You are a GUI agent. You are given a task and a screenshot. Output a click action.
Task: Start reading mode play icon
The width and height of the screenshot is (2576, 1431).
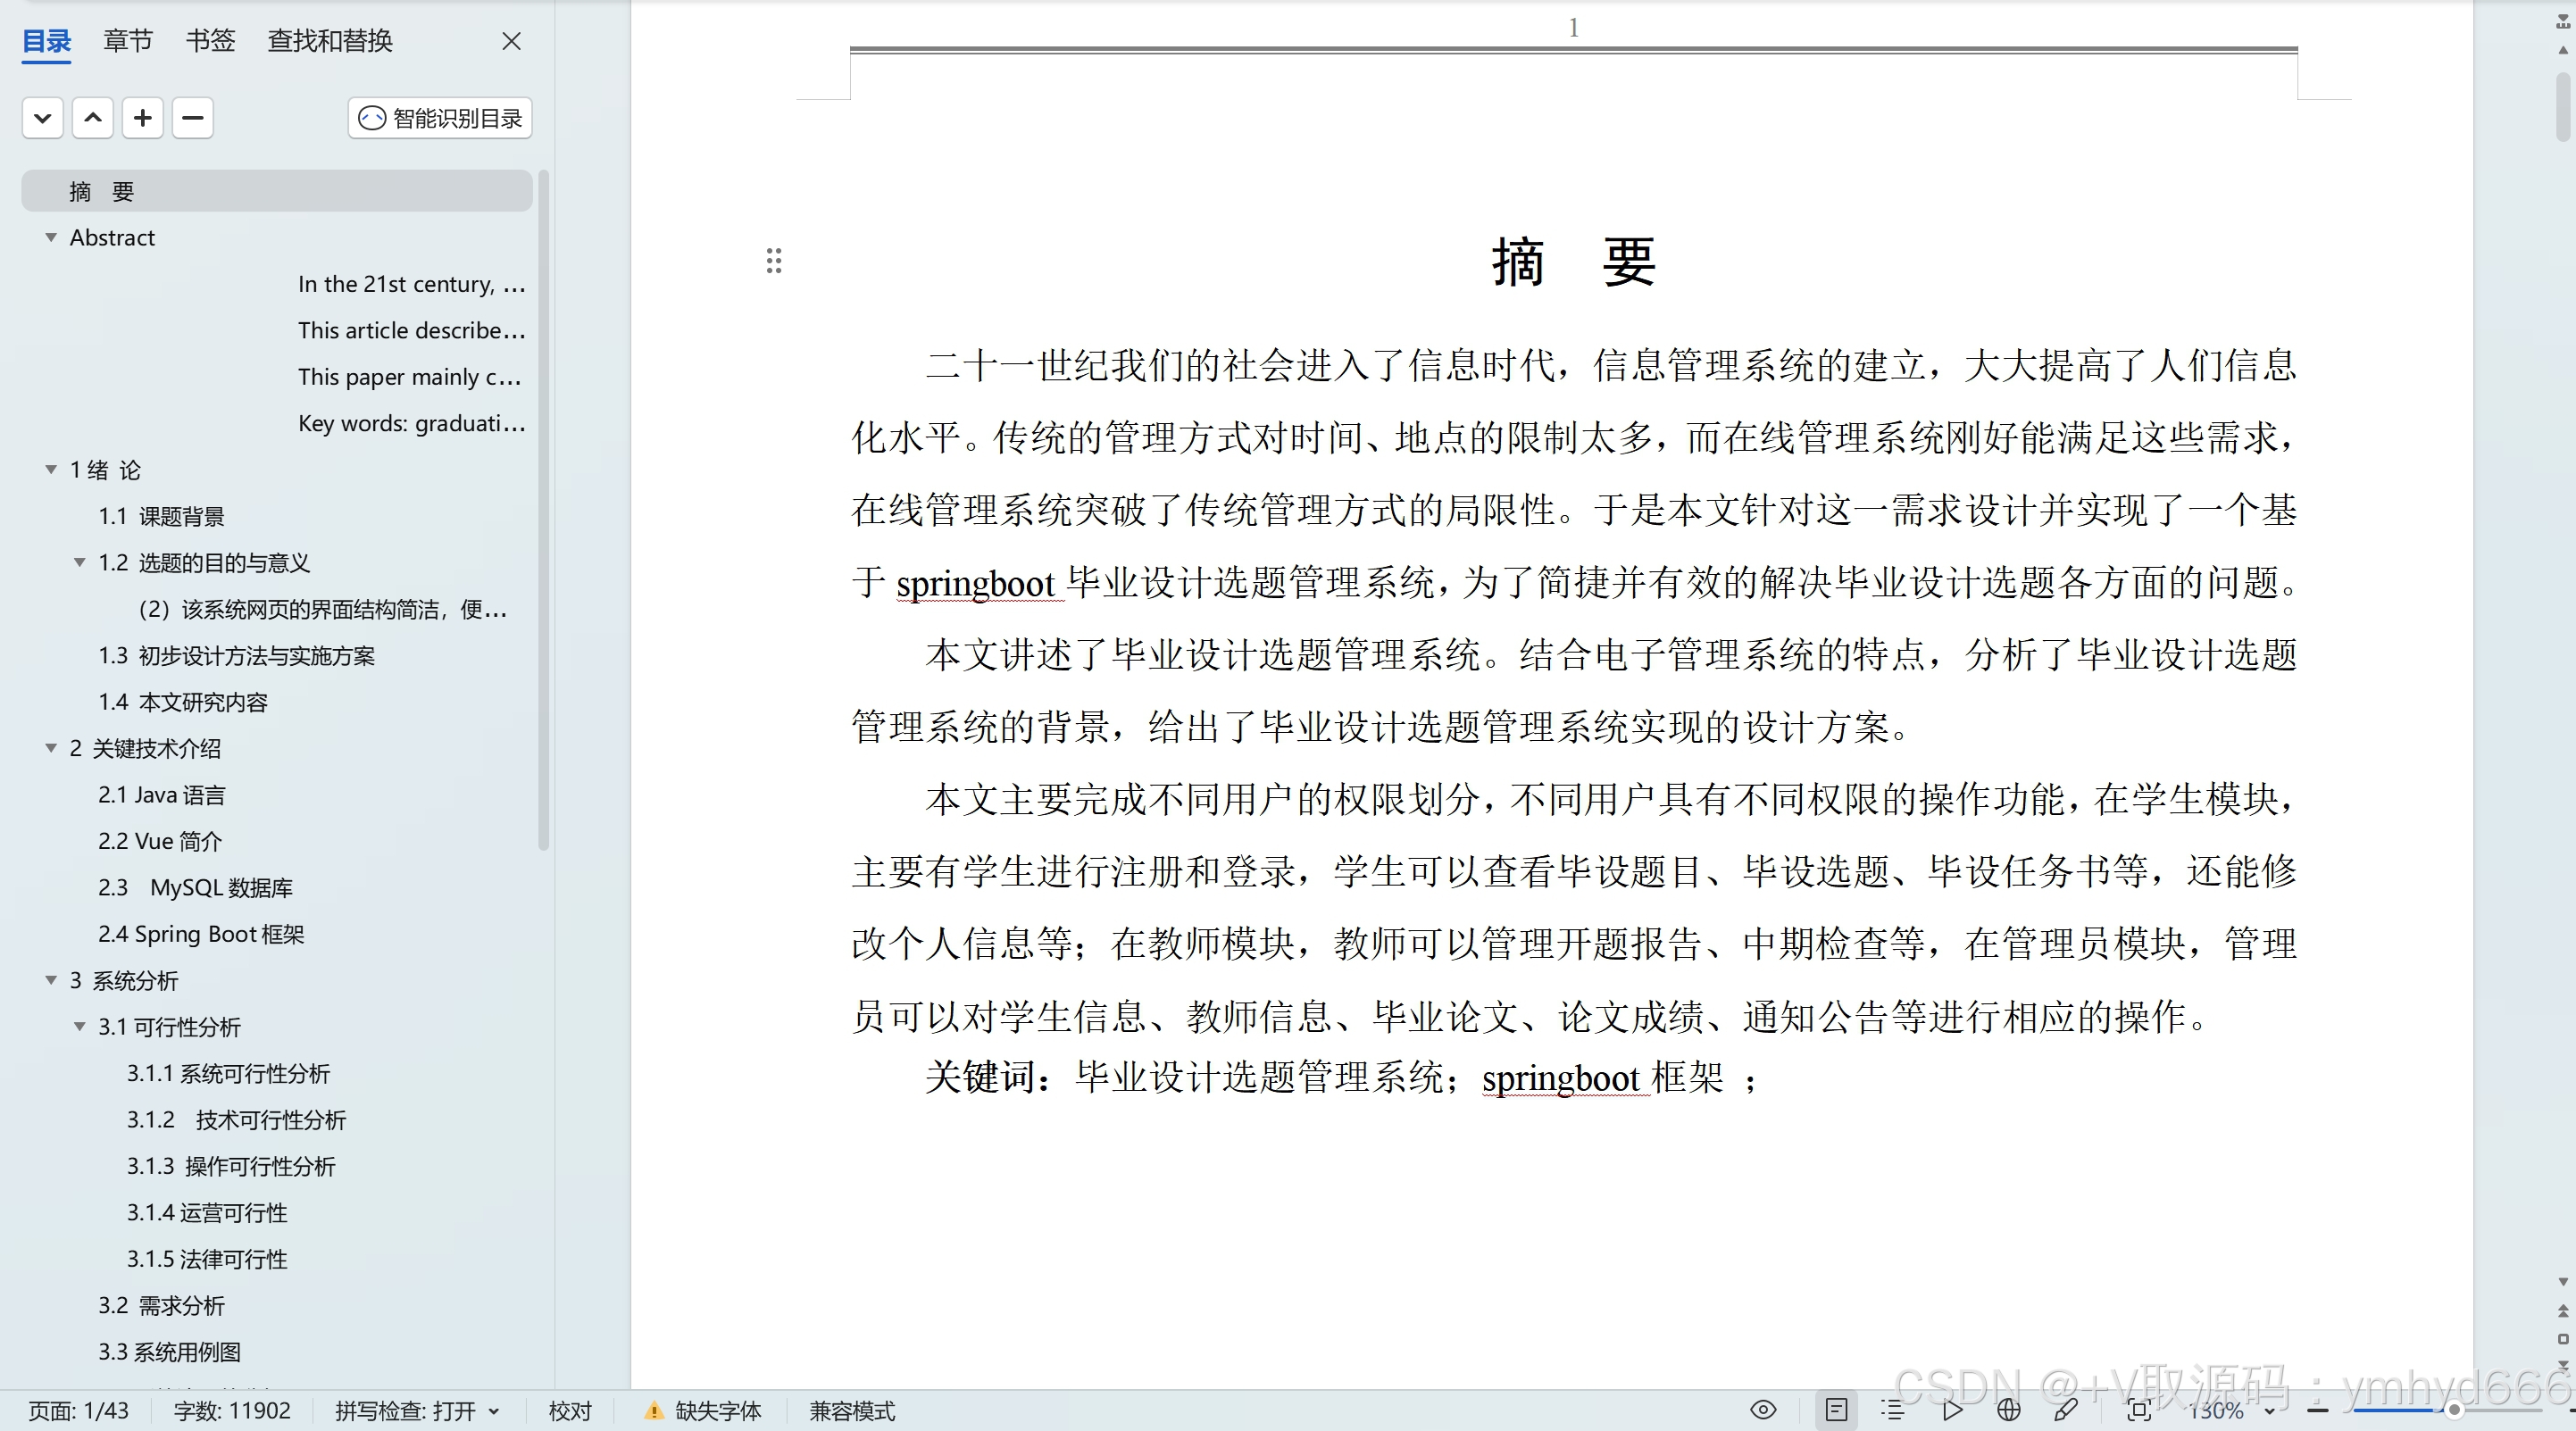[x=1951, y=1410]
